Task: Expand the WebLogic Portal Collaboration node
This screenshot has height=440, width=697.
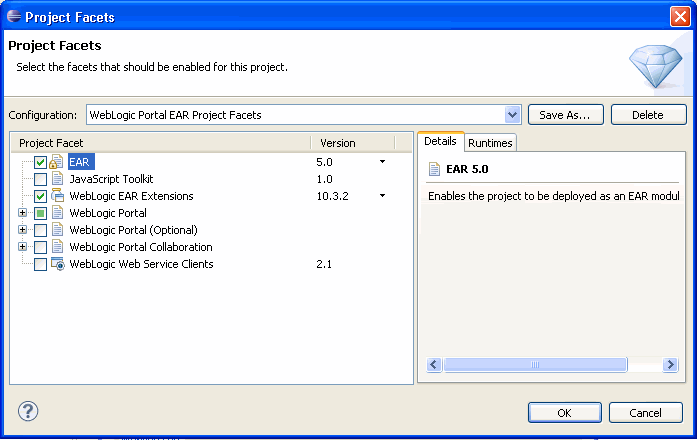Action: (22, 247)
